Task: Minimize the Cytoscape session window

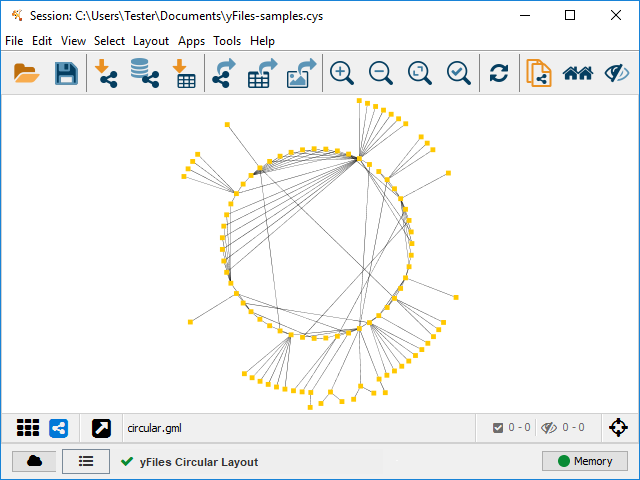Action: (525, 16)
